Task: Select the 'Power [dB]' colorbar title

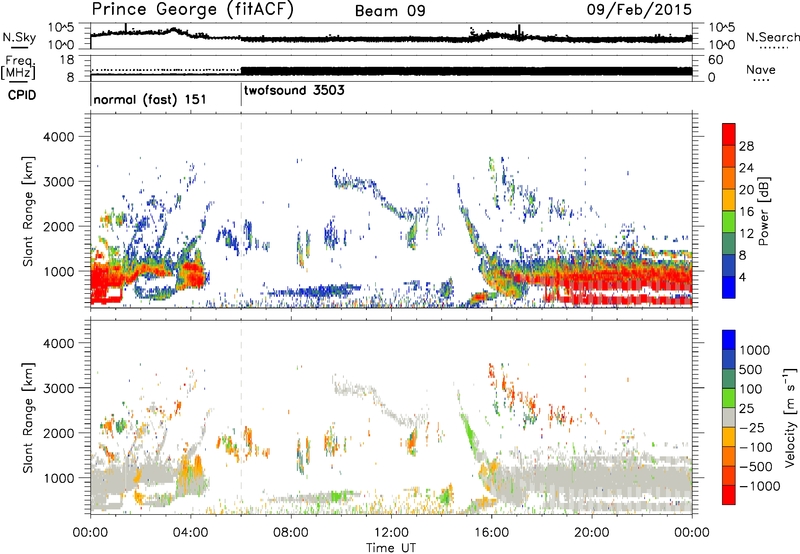Action: (x=763, y=211)
